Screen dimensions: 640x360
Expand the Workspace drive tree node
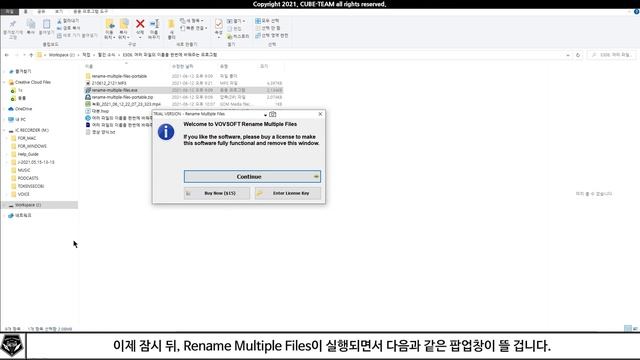pos(4,205)
